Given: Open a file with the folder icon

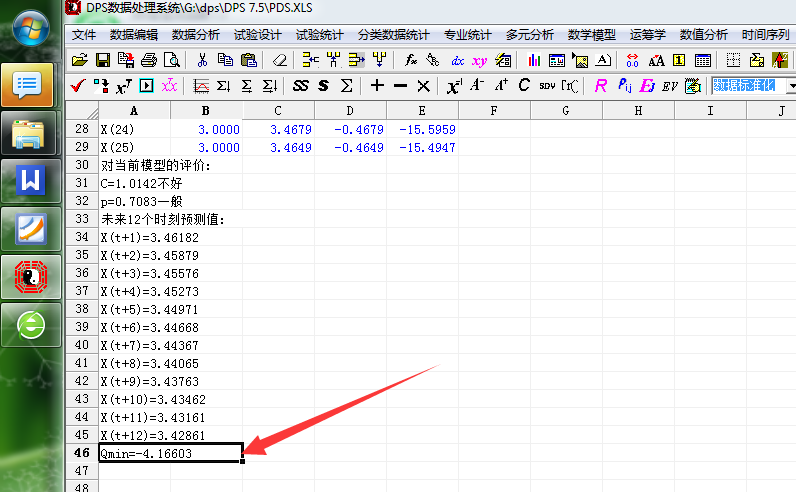Looking at the screenshot, I should tap(80, 60).
